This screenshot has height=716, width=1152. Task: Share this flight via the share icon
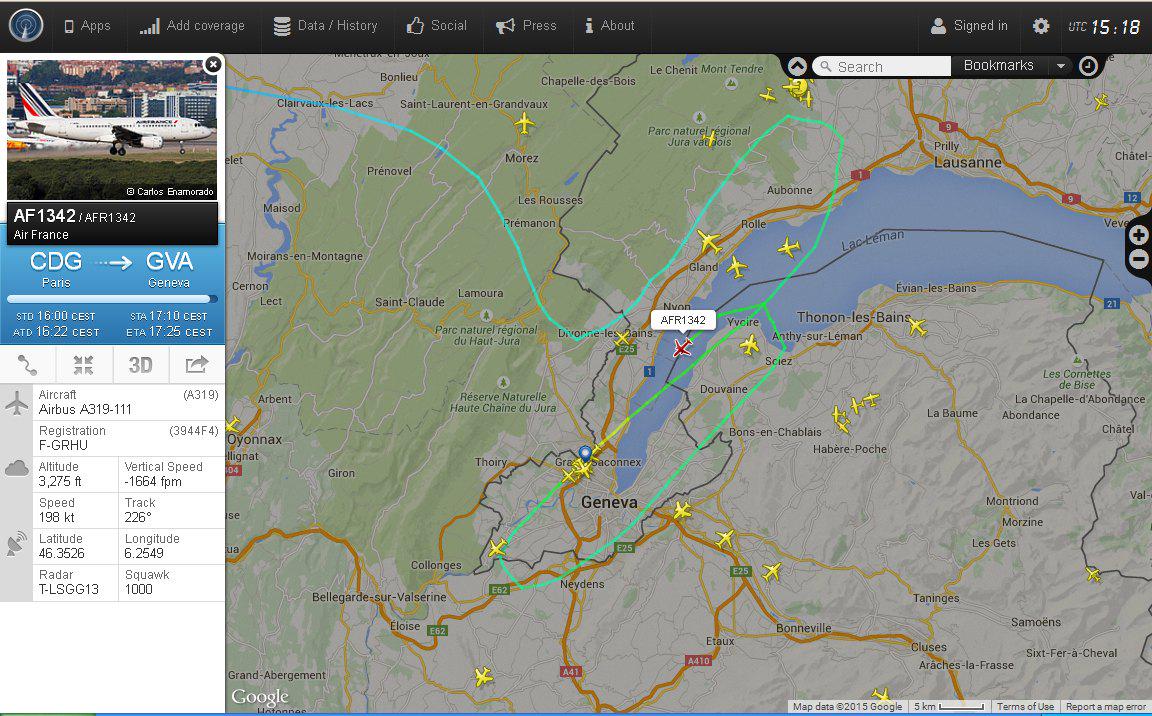197,364
